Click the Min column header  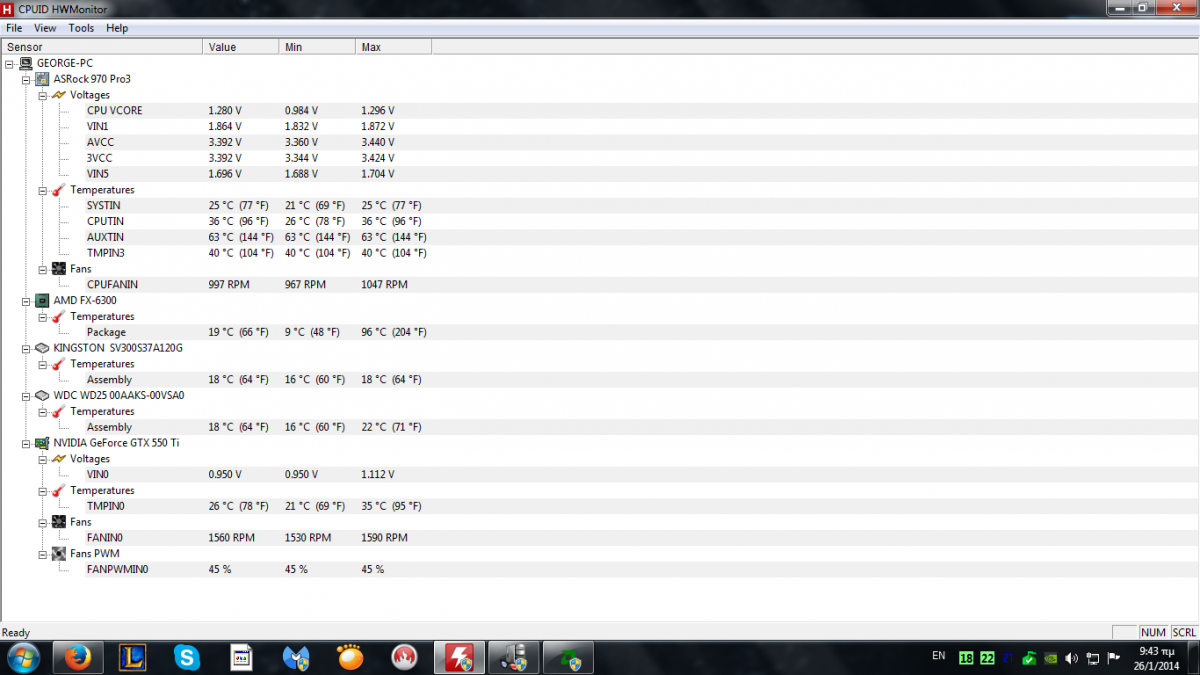(317, 47)
